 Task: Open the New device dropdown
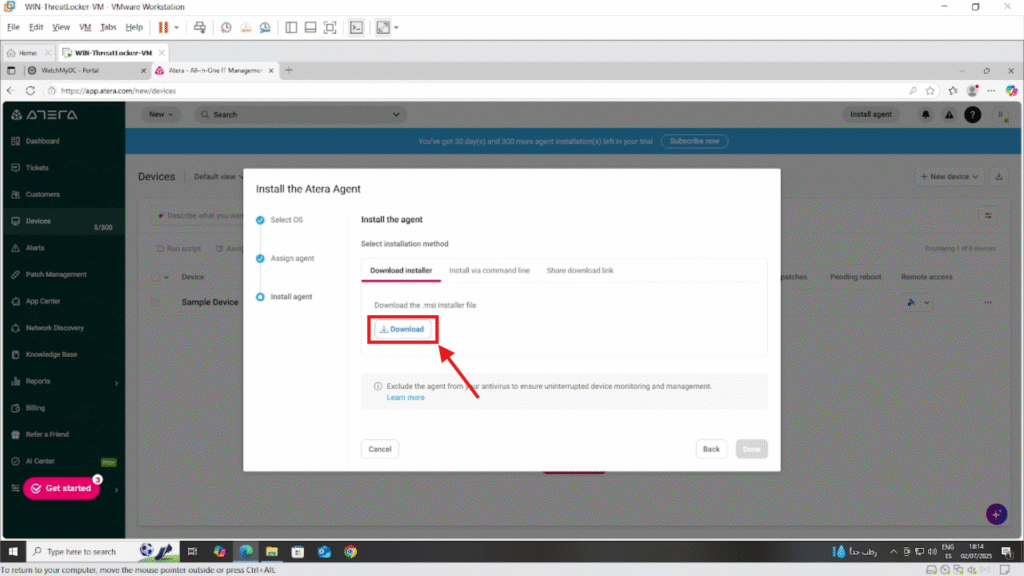pyautogui.click(x=950, y=177)
